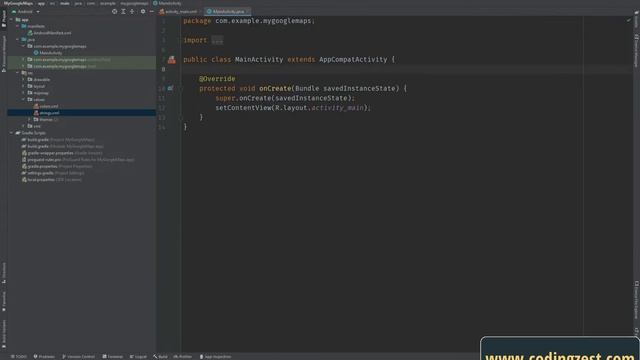This screenshot has width=640, height=360.
Task: Collapse the app module tree node
Action: coord(11,20)
